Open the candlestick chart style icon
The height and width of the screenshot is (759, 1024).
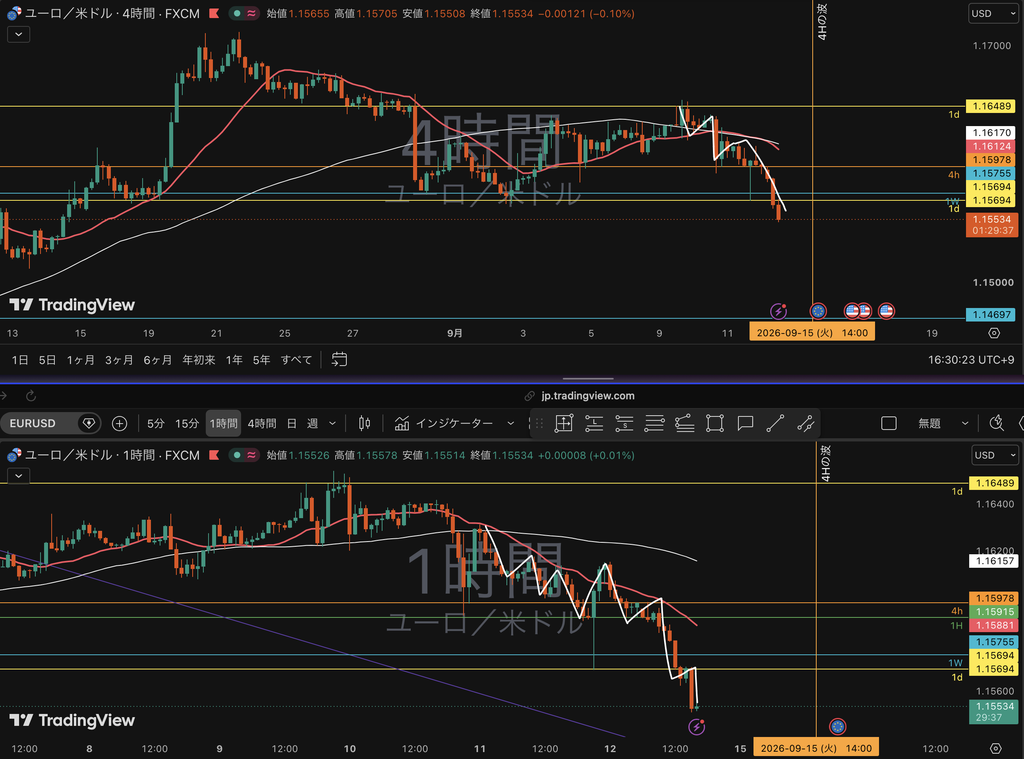point(364,424)
